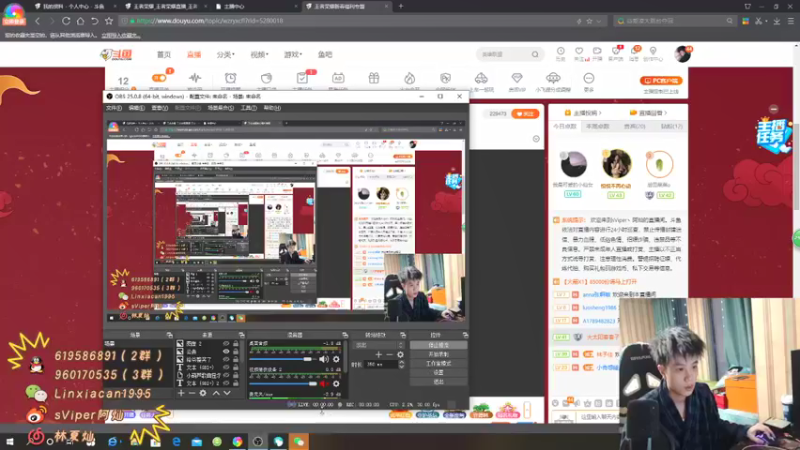
Task: Toggle visibility of fourth source in OBS list
Action: tap(226, 367)
